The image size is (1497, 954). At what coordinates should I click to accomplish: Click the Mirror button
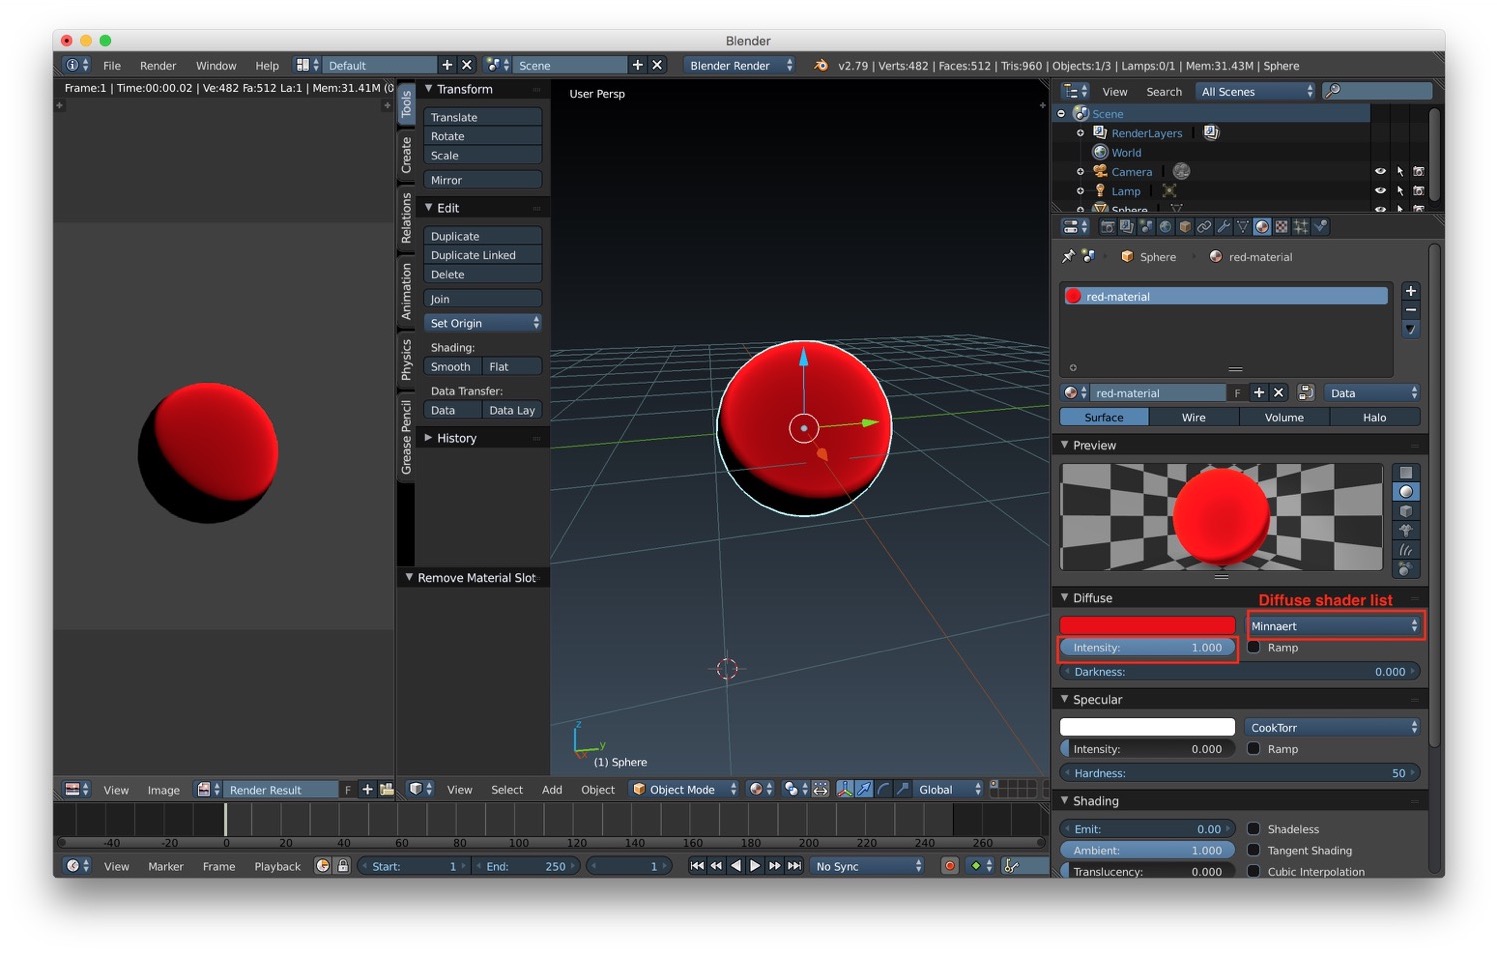point(483,180)
